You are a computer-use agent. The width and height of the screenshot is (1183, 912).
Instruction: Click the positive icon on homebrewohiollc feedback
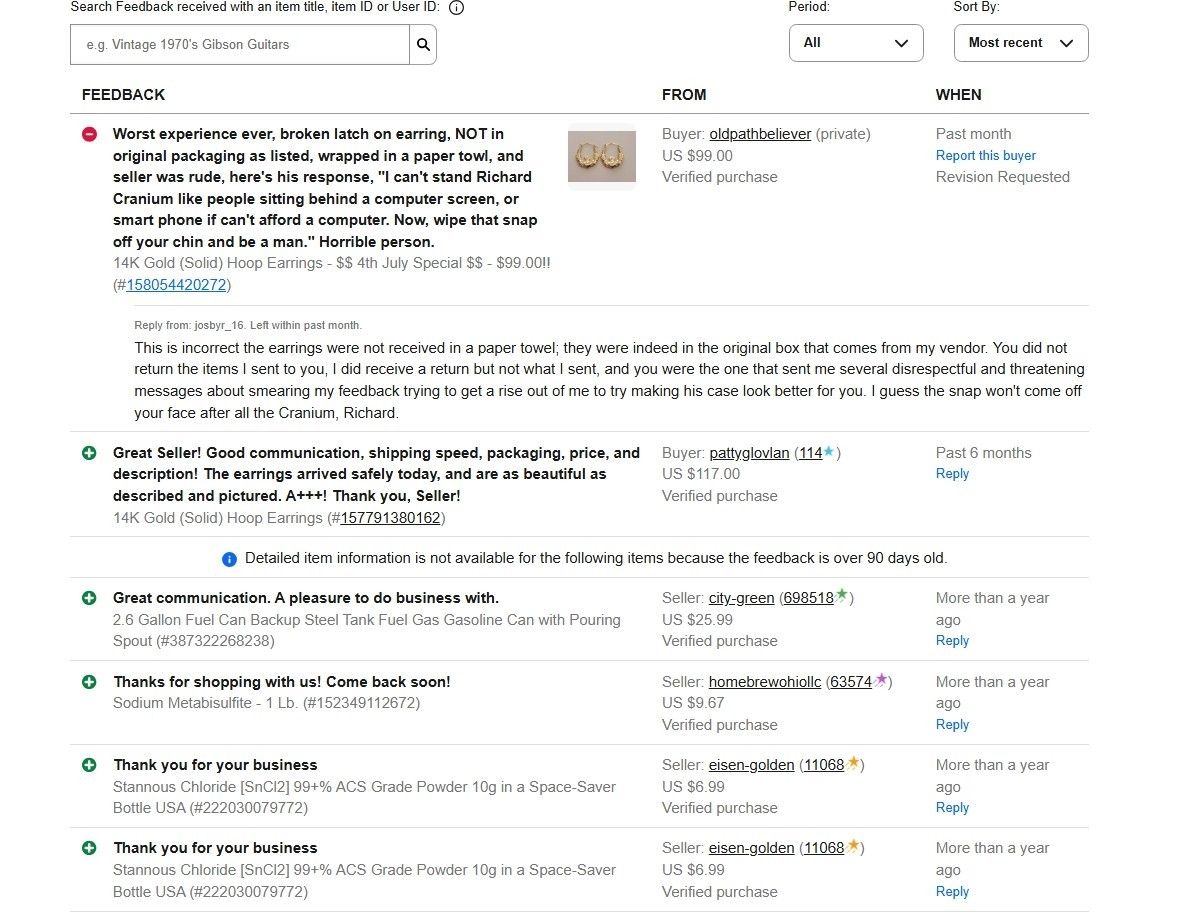pos(89,682)
